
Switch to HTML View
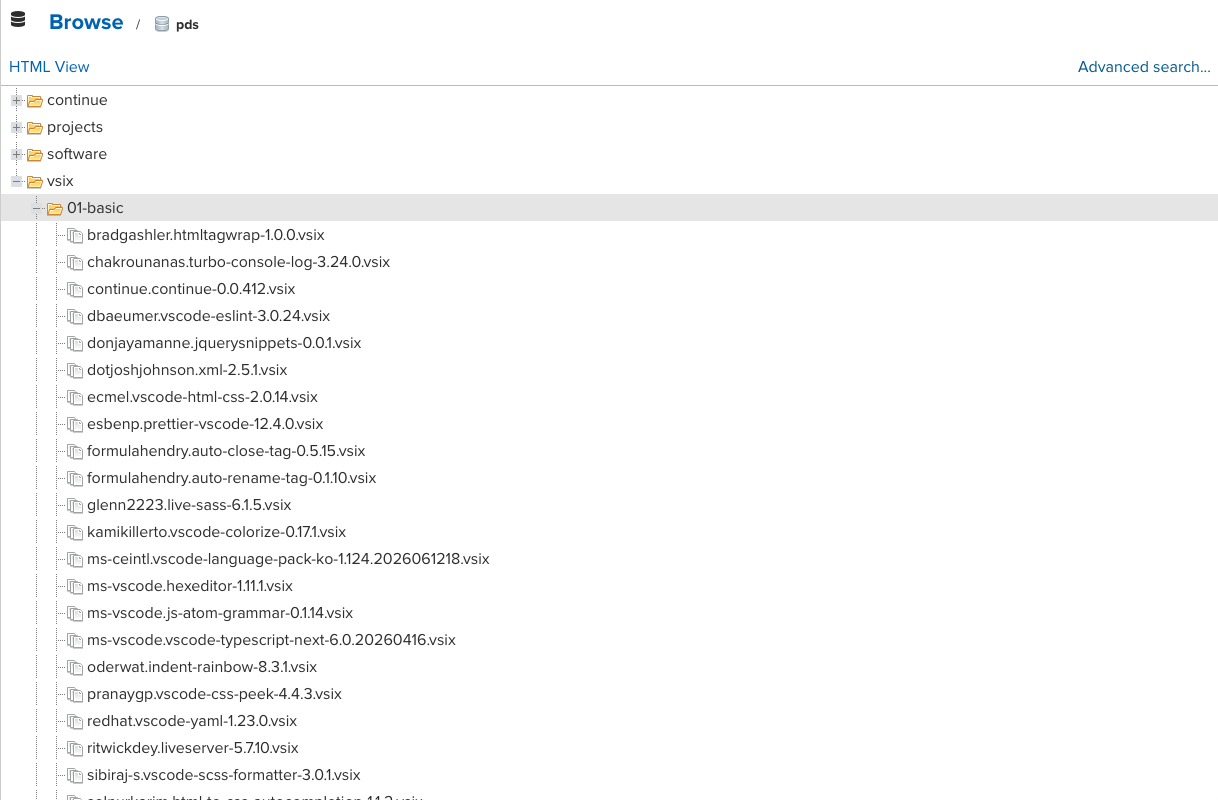[49, 67]
